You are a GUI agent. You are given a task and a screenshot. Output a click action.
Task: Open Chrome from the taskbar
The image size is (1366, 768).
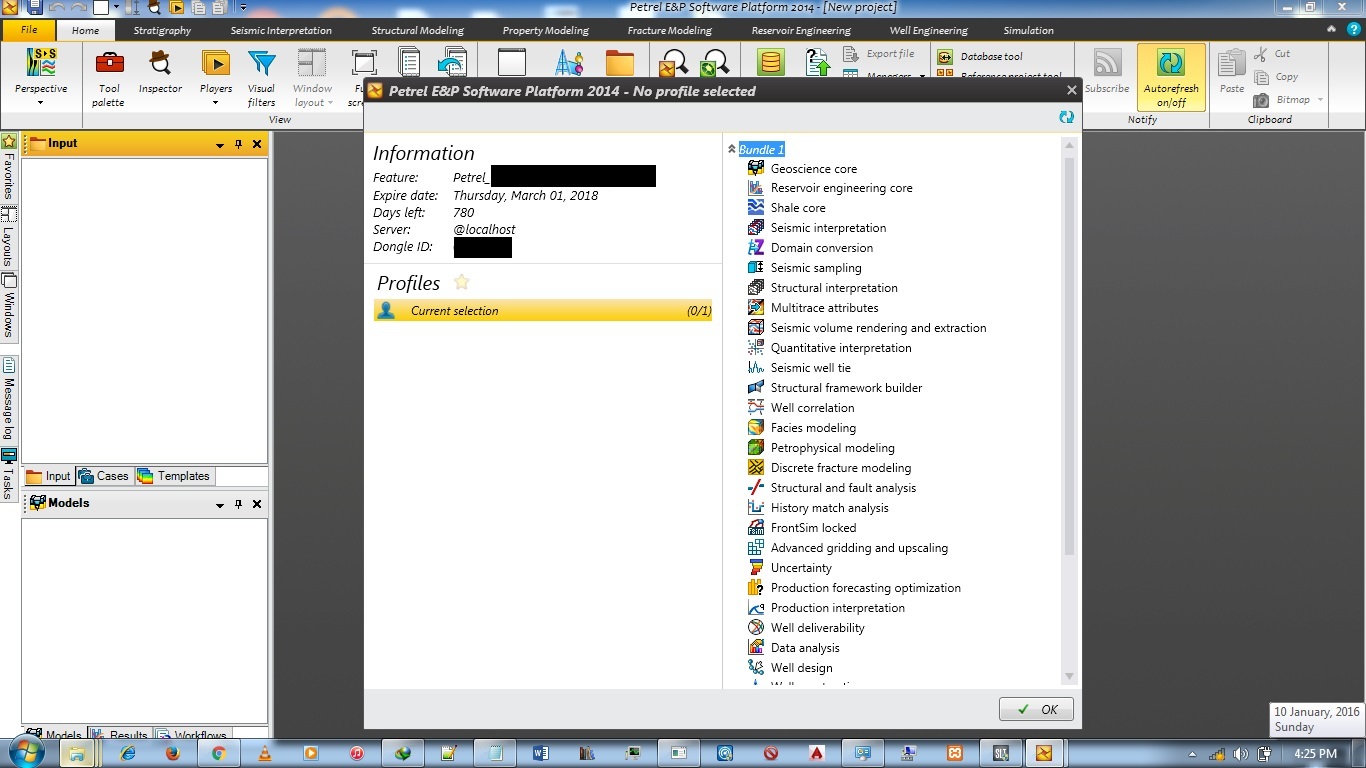pyautogui.click(x=218, y=753)
